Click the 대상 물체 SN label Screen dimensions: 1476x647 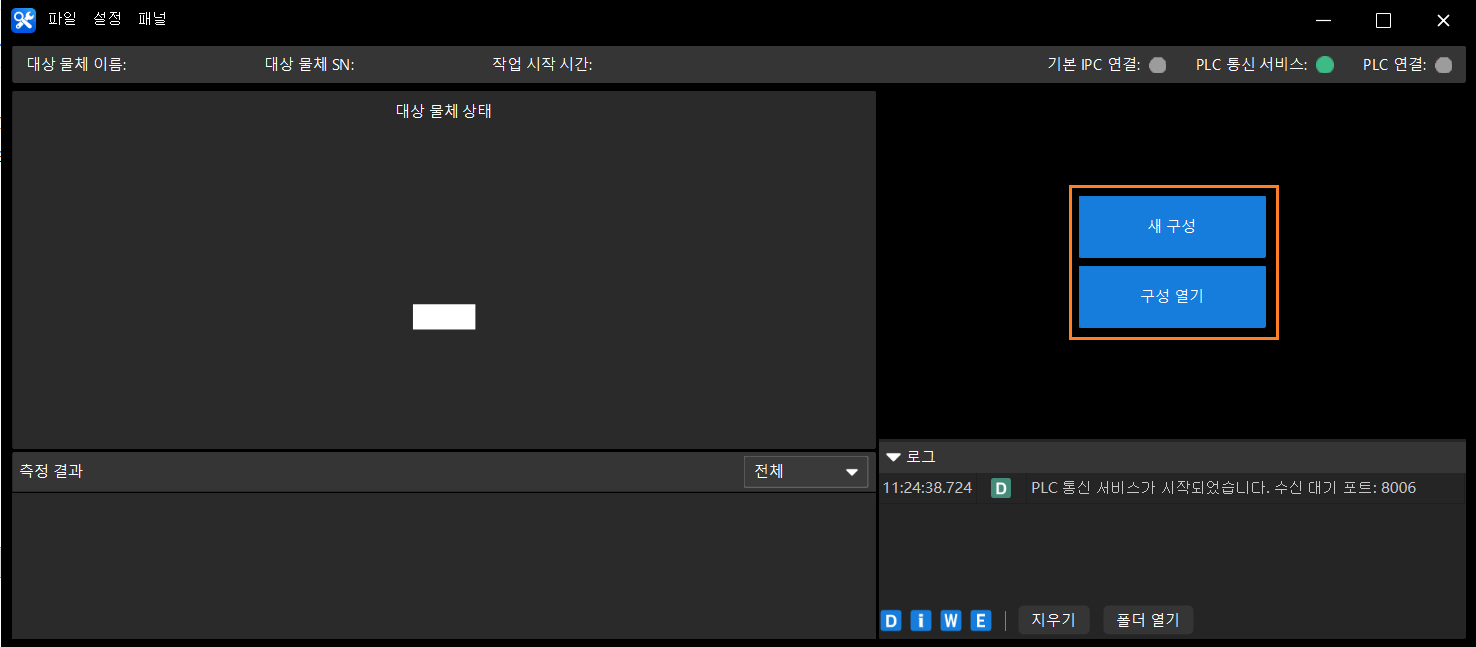(x=310, y=65)
